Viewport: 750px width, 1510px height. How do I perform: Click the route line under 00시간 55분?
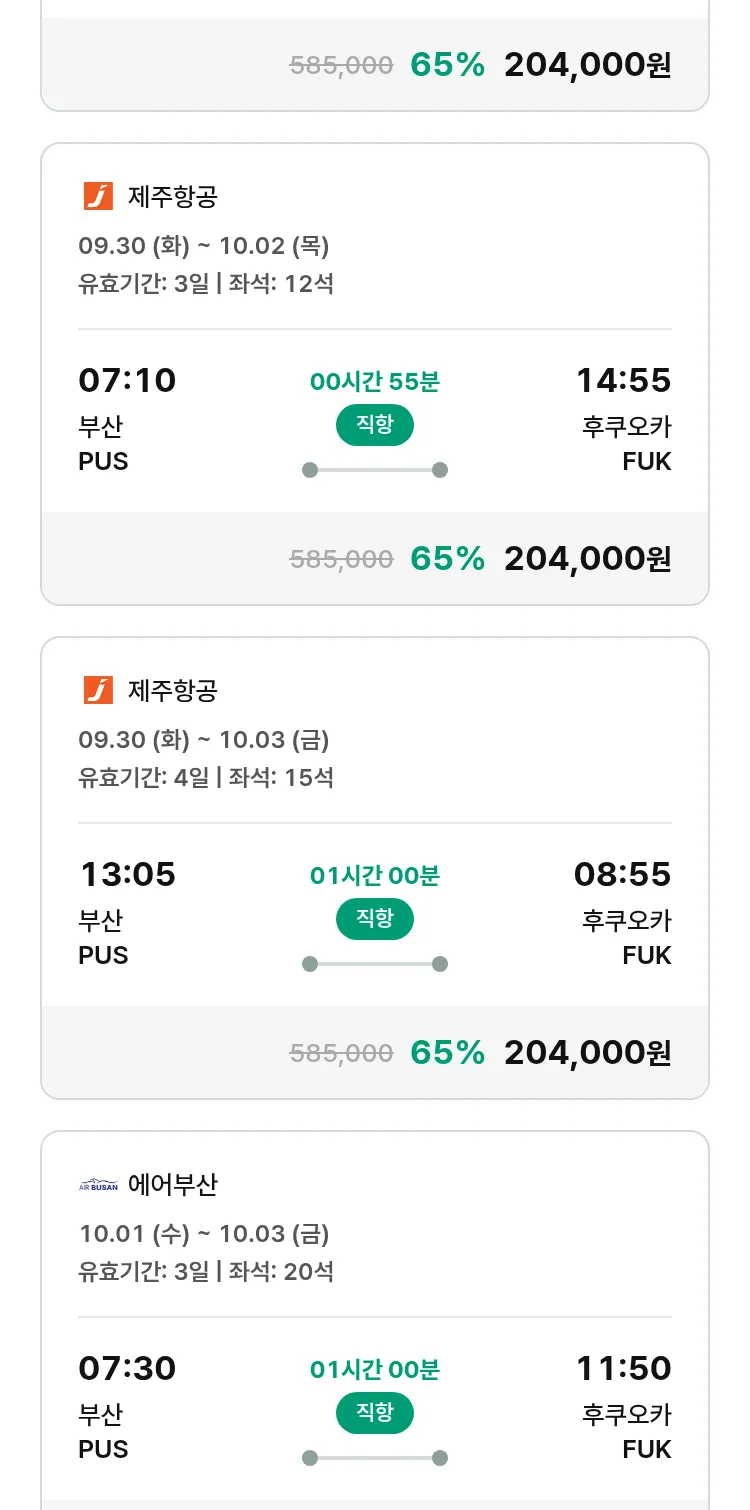coord(375,470)
